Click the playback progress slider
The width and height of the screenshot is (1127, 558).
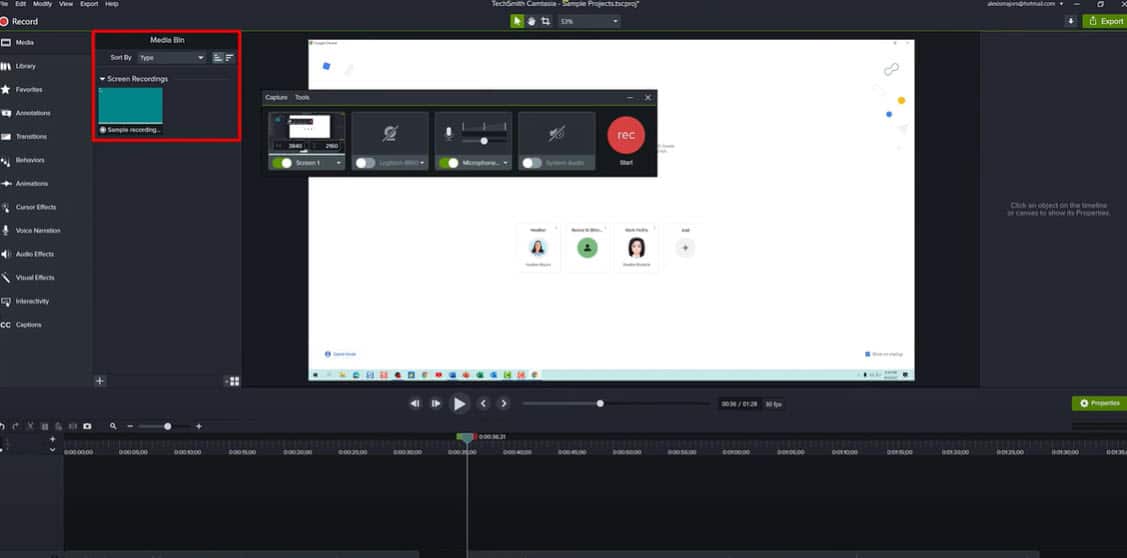click(x=616, y=404)
